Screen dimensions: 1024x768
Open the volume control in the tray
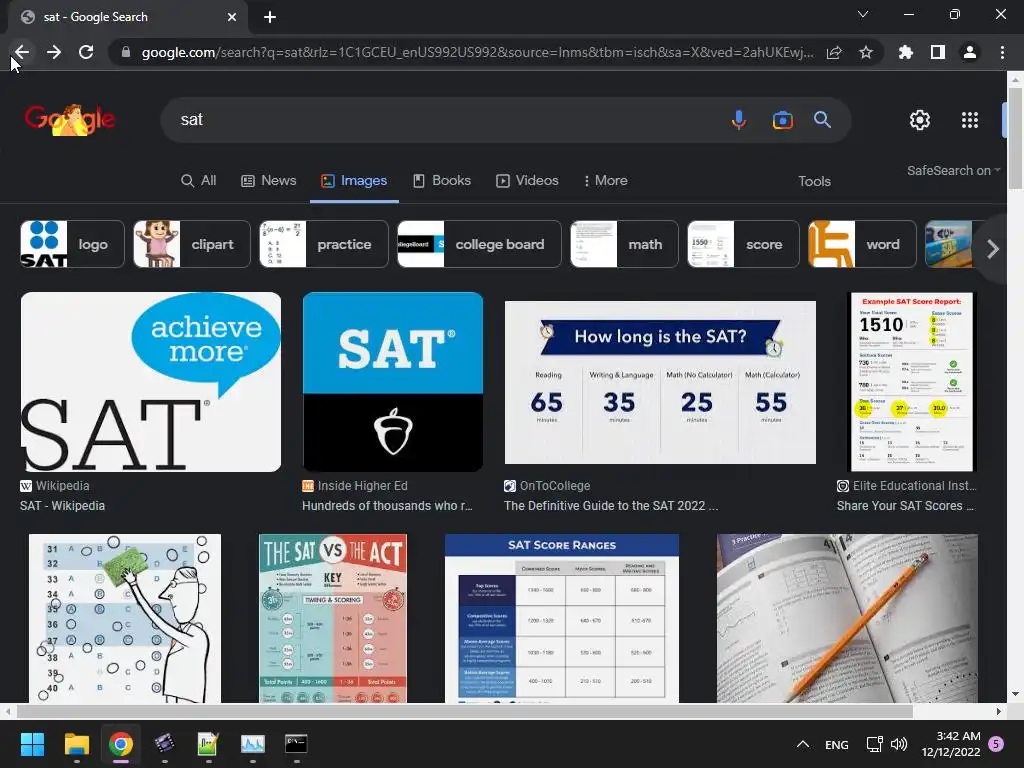(899, 744)
